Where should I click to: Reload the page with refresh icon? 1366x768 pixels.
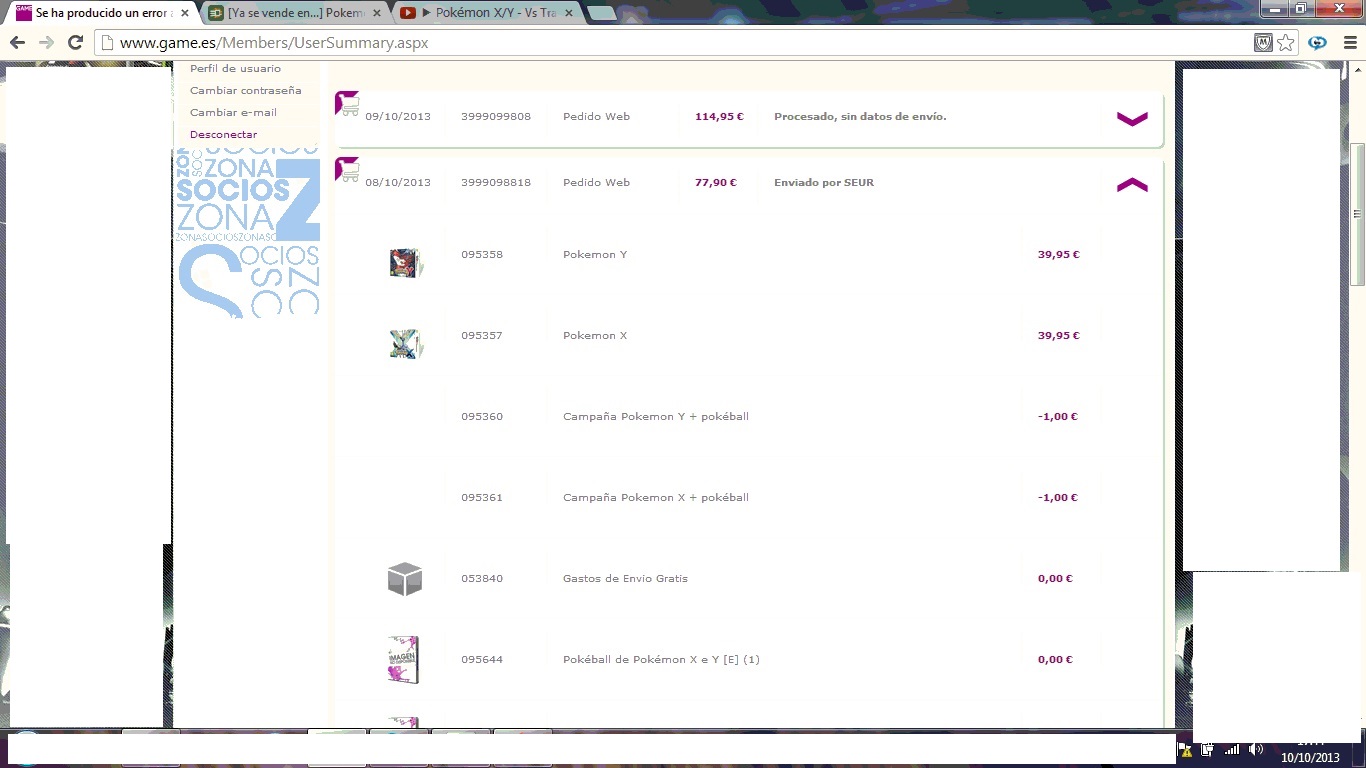coord(75,43)
